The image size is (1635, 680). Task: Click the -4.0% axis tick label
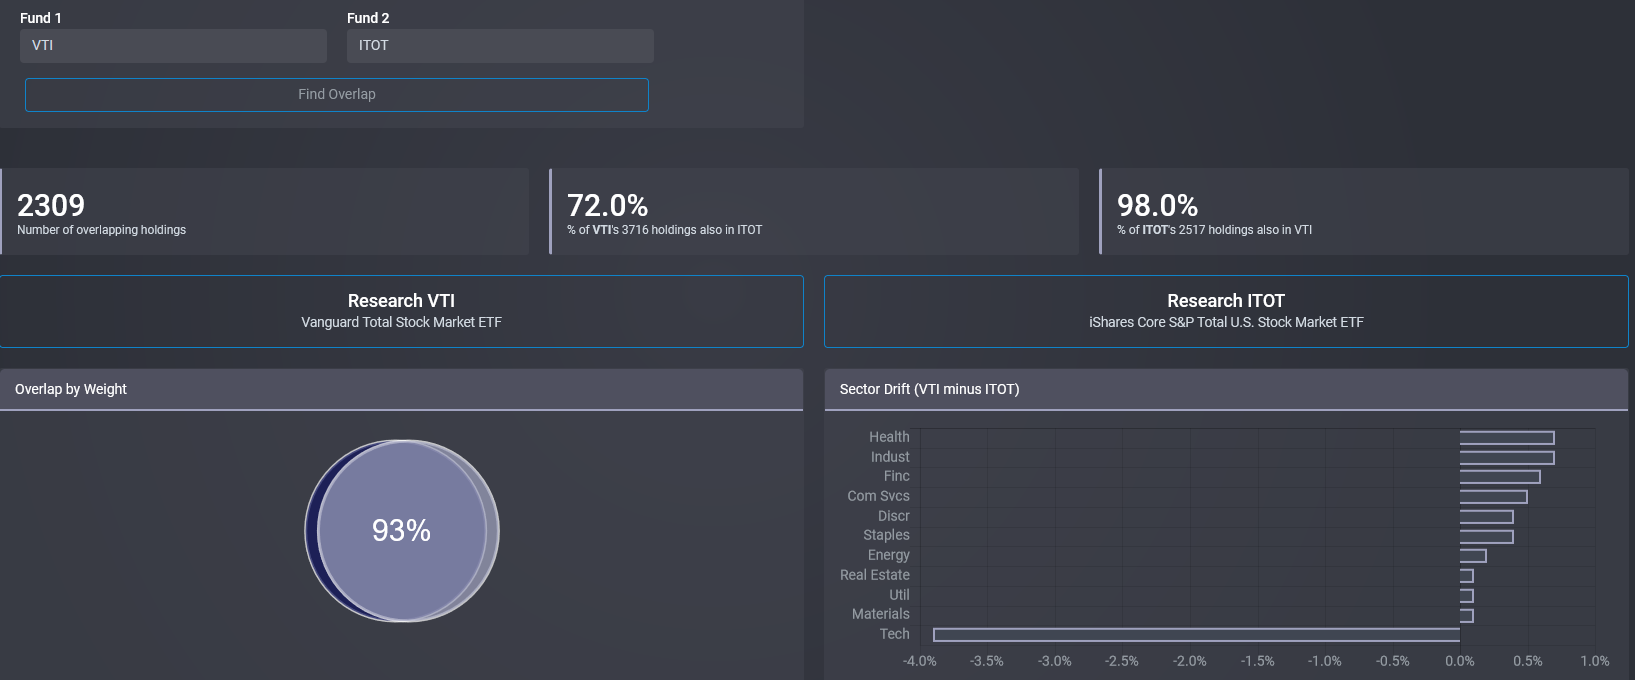point(920,661)
